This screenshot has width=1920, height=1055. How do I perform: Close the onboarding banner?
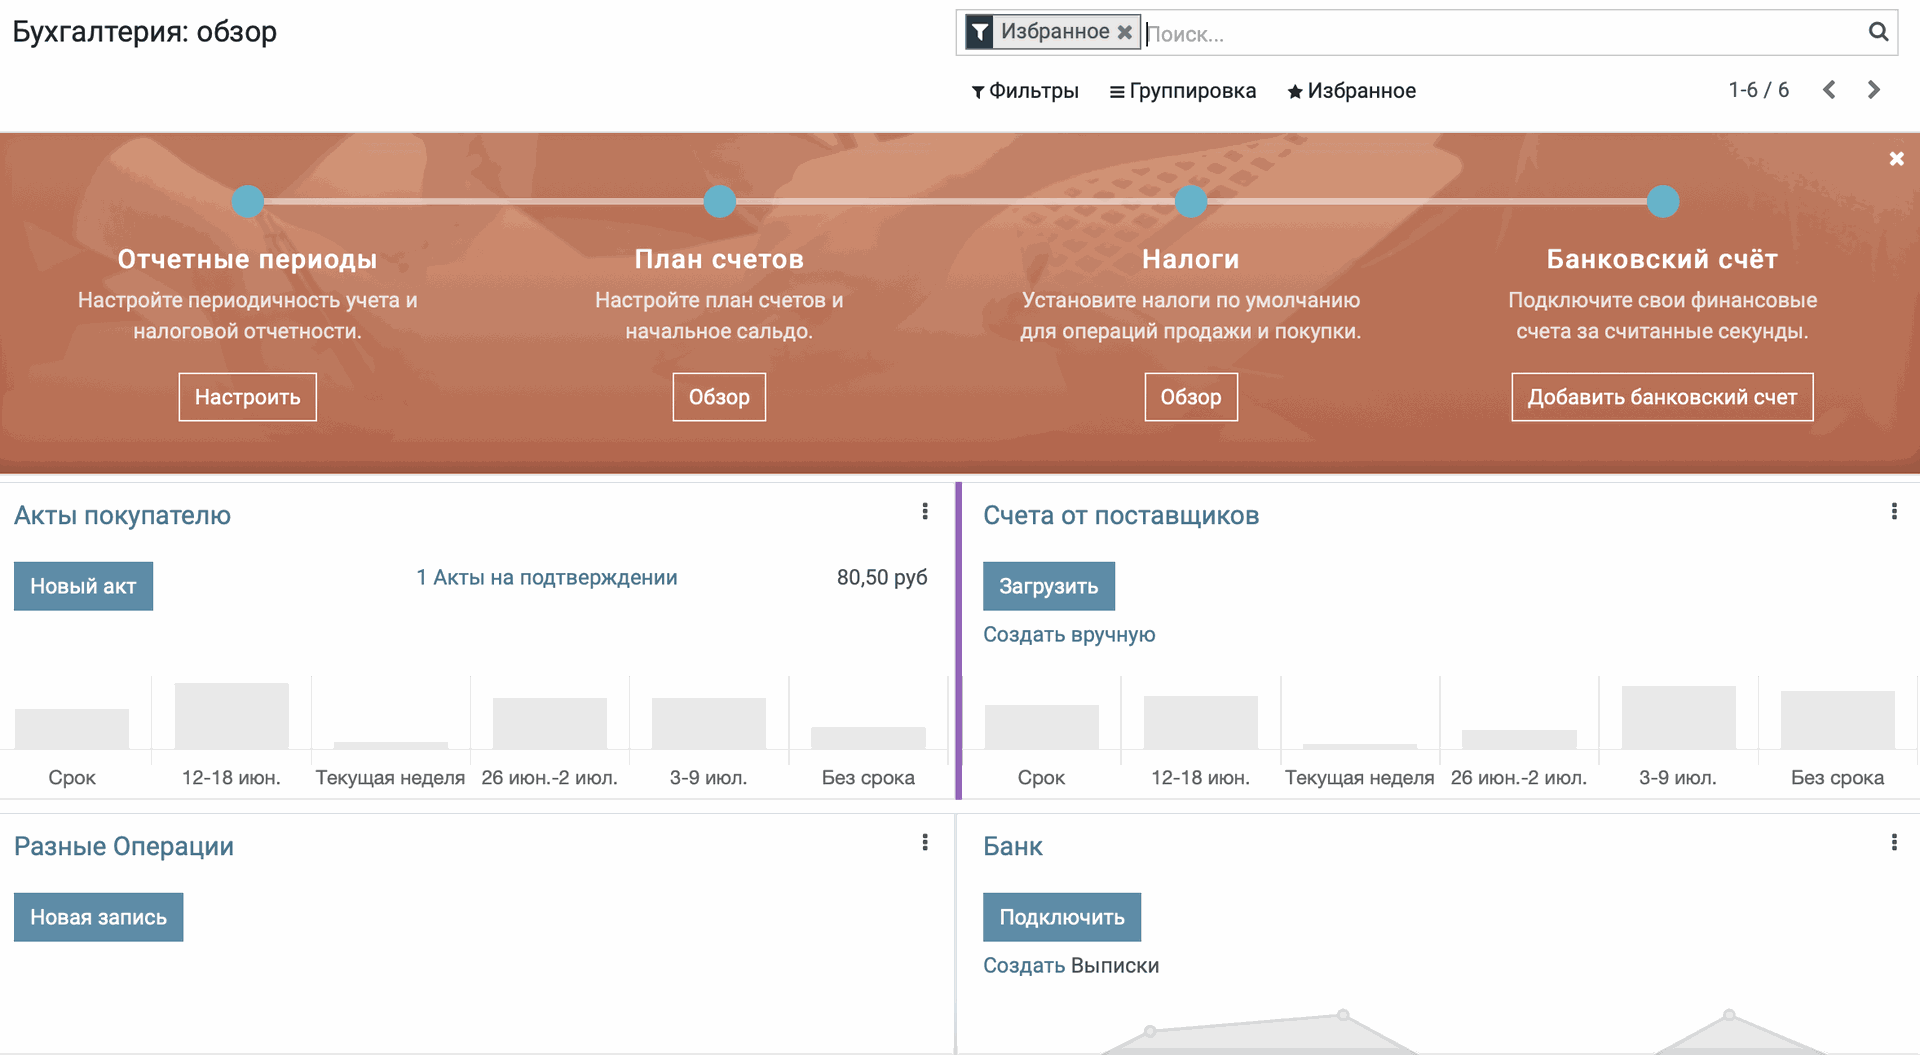(x=1896, y=159)
